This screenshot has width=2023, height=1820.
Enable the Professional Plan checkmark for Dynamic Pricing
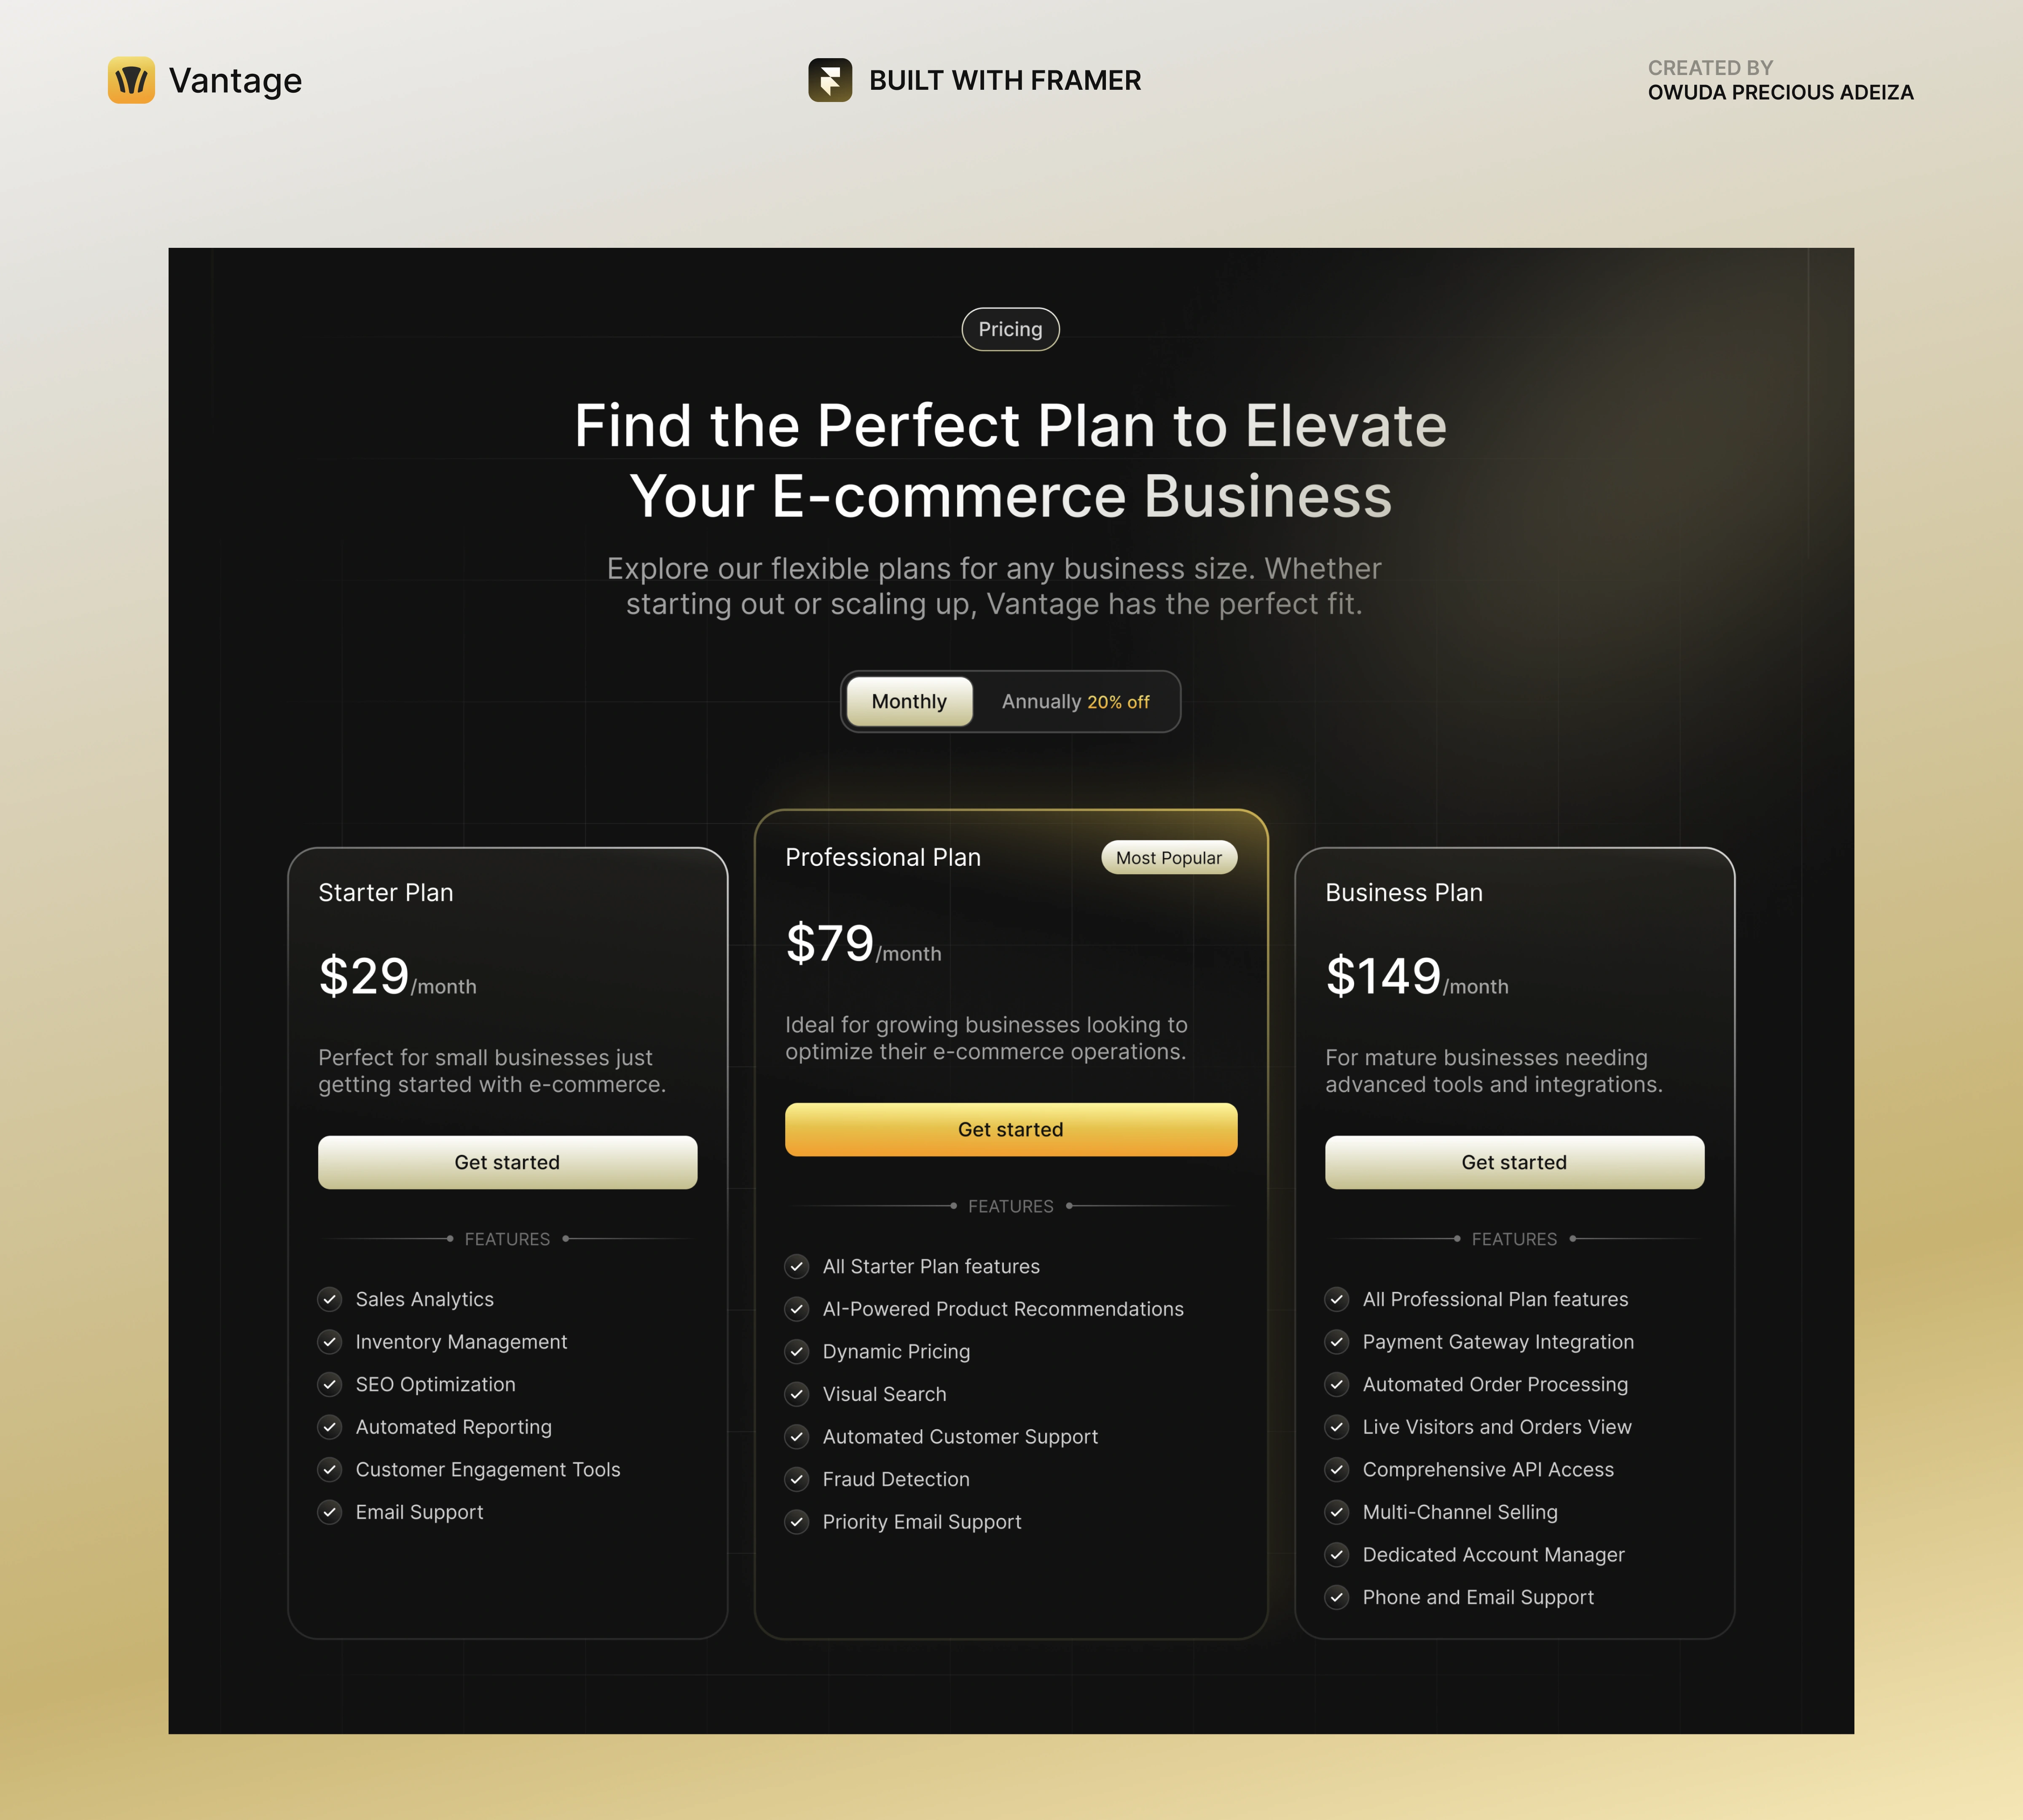click(796, 1351)
